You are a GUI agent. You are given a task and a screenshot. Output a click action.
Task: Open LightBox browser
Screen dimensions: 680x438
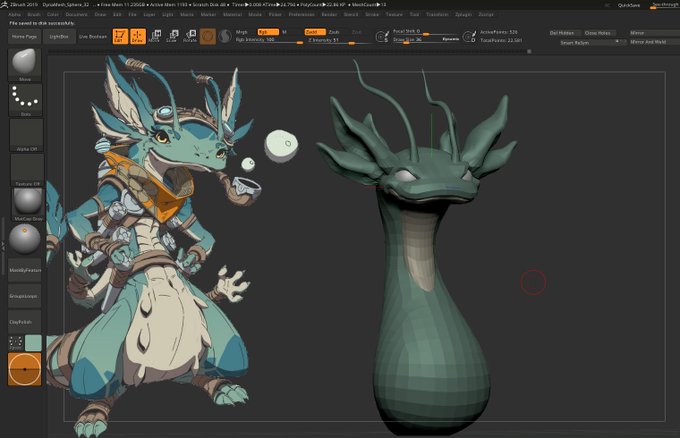point(59,37)
